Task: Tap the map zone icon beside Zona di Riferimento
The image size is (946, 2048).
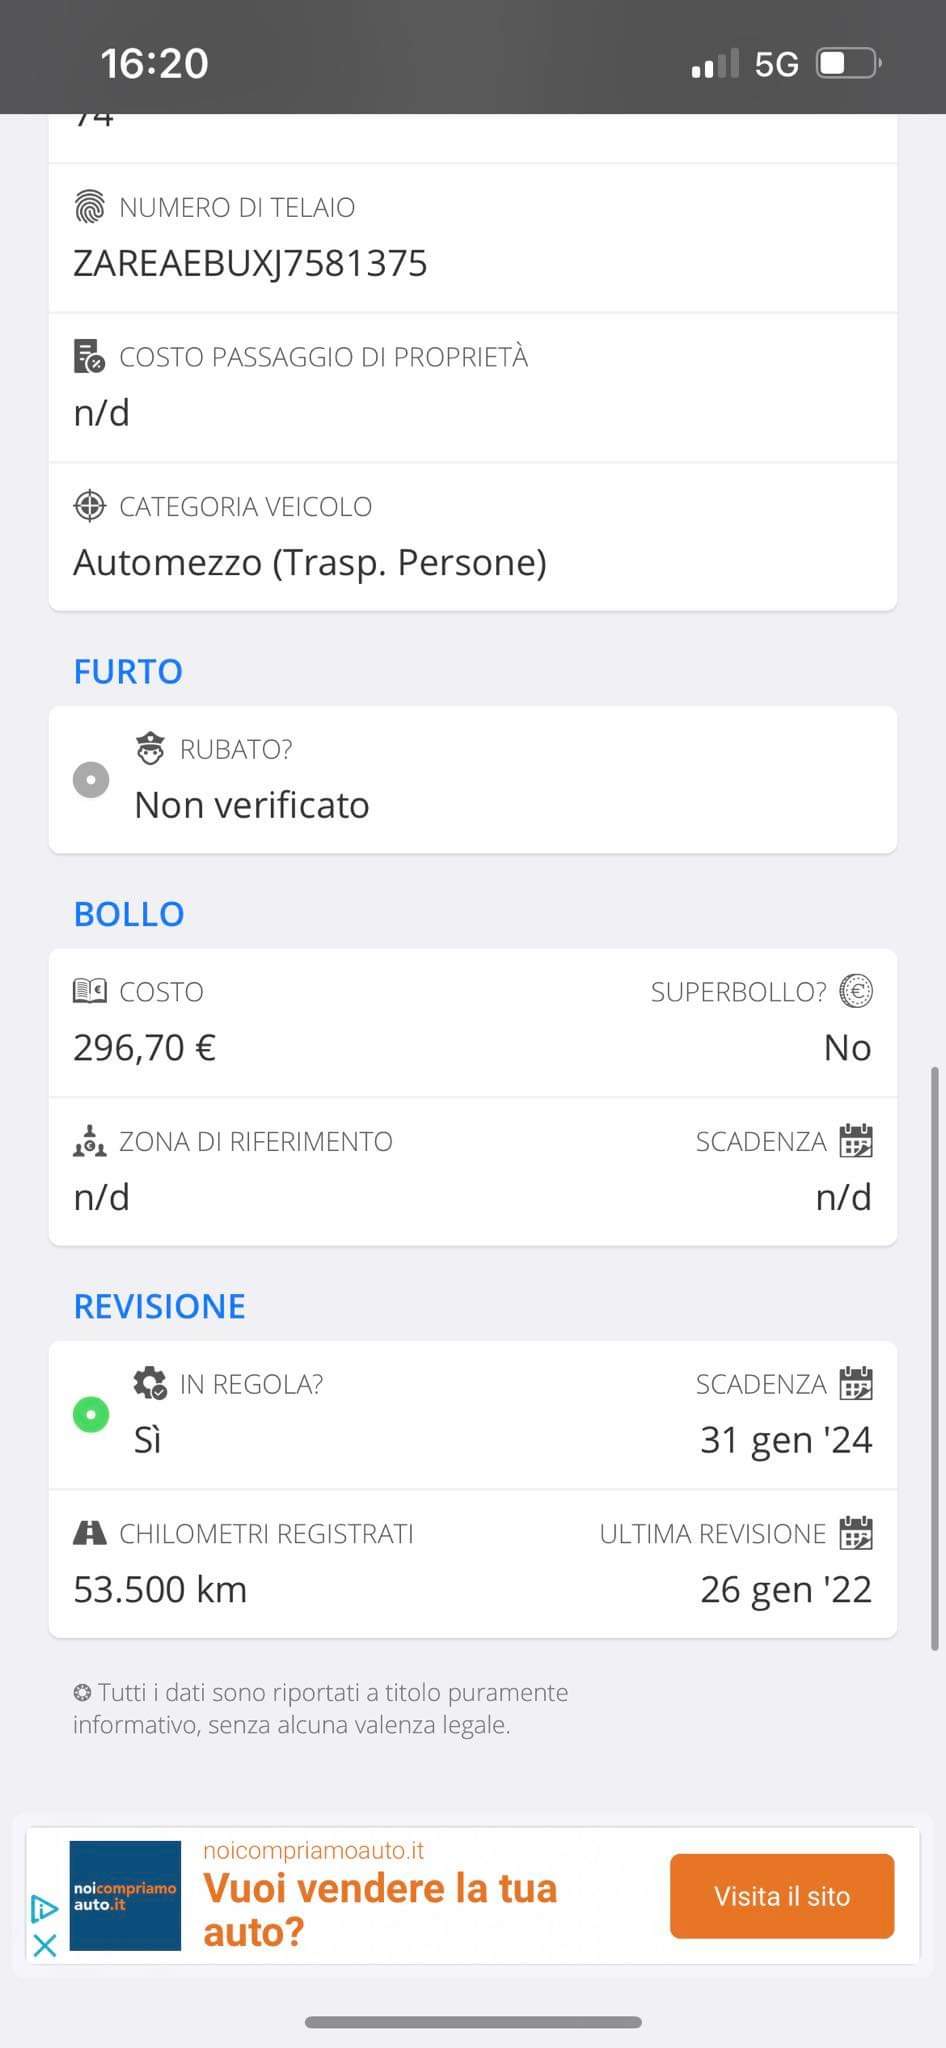Action: coord(90,1141)
